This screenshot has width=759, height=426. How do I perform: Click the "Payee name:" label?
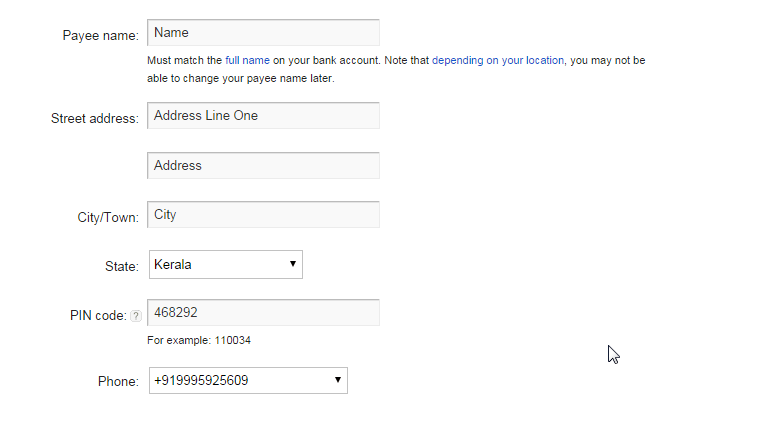pos(100,36)
